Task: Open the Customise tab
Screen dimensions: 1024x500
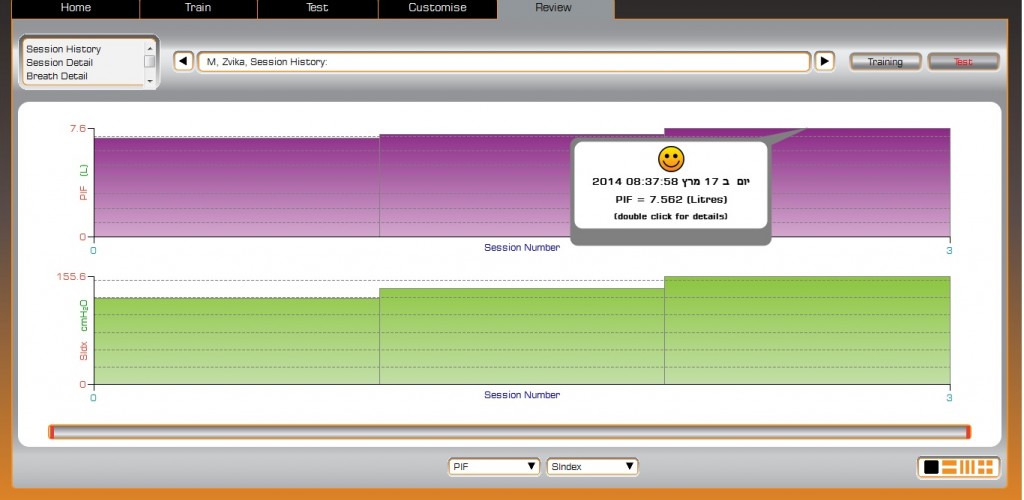Action: coord(437,8)
